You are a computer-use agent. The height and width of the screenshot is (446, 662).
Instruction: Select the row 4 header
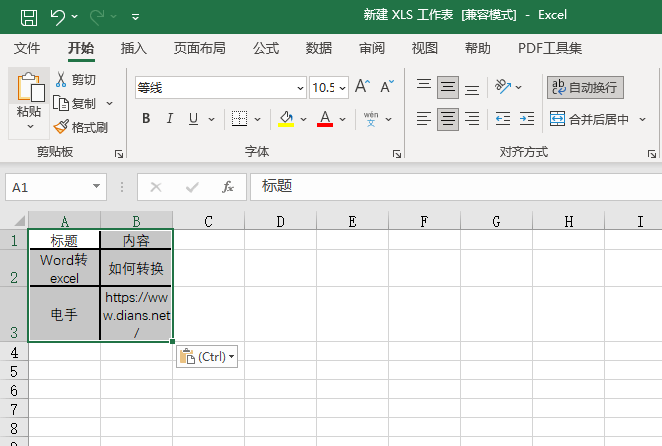(x=14, y=352)
